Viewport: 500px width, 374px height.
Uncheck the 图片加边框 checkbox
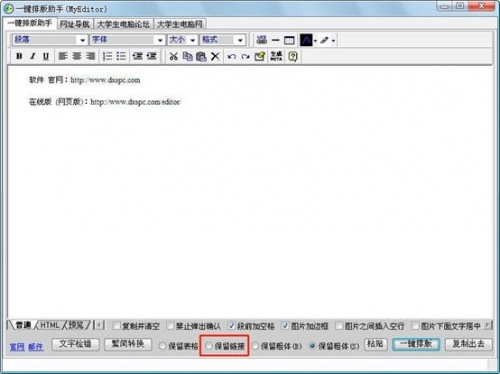285,326
